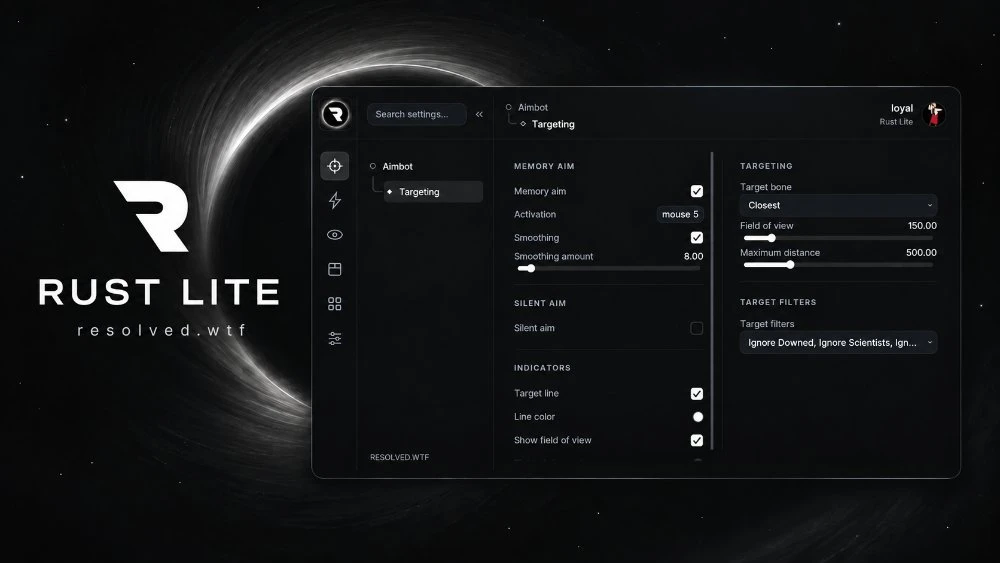The image size is (1000, 563).
Task: Toggle the Smoothing checkbox
Action: [x=697, y=238]
